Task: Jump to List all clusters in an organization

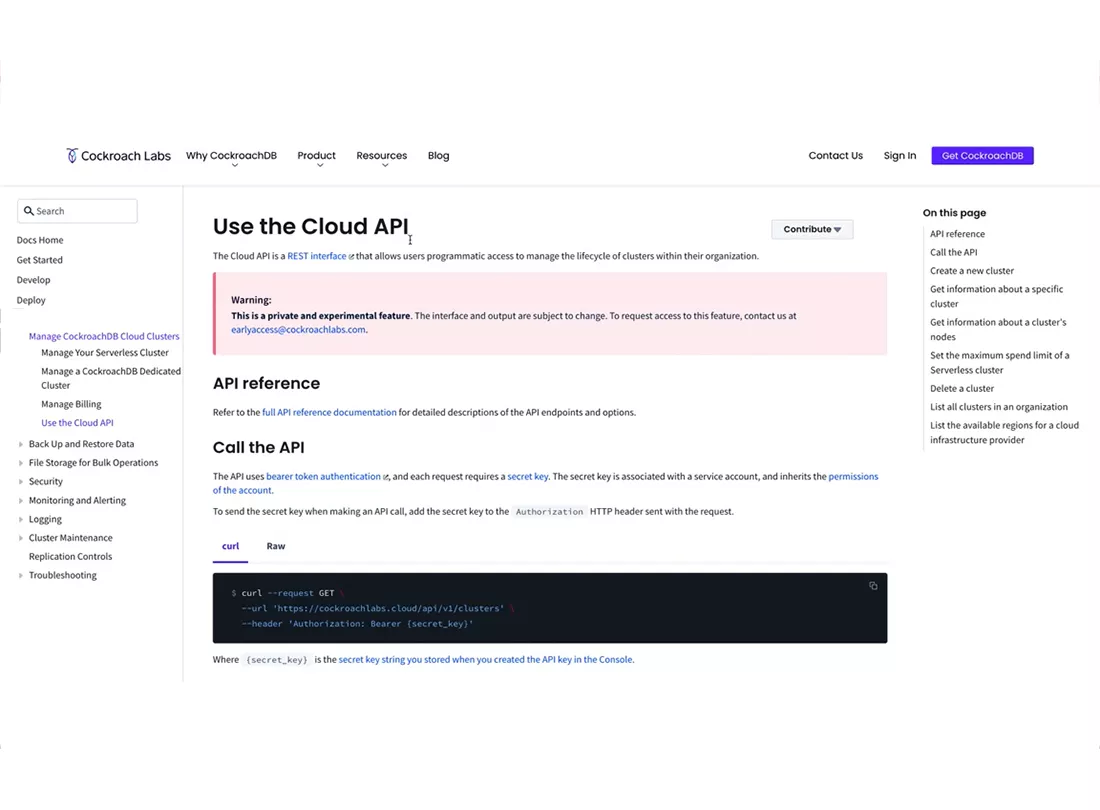Action: pos(998,407)
